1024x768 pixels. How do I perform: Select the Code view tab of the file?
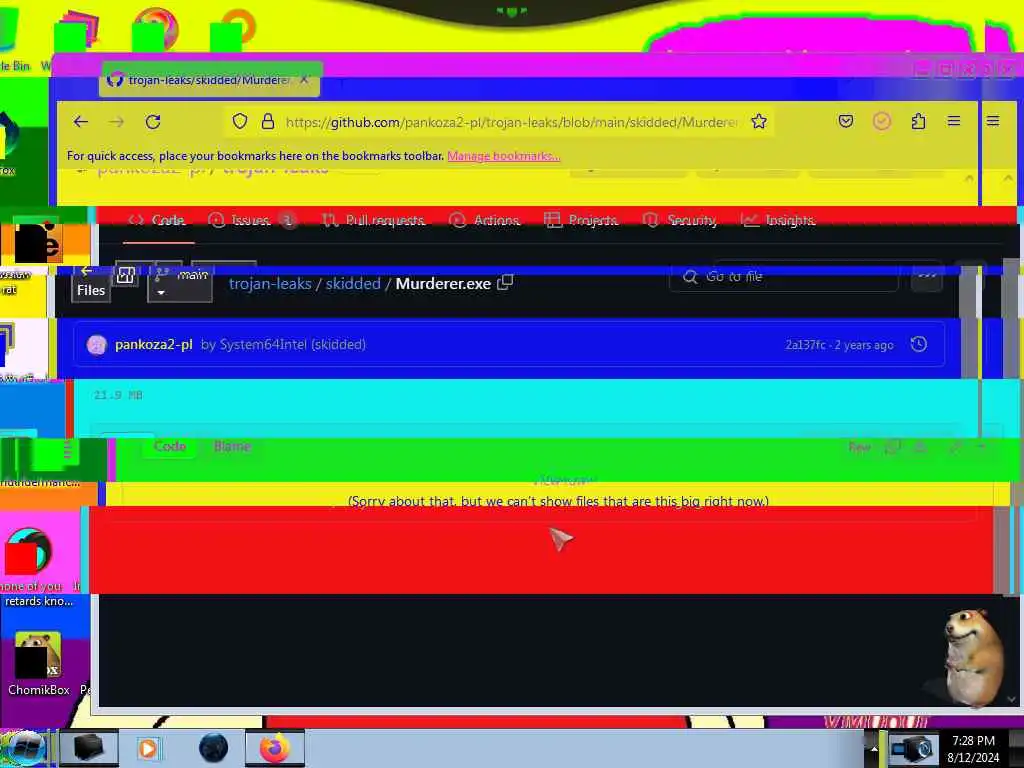(170, 447)
